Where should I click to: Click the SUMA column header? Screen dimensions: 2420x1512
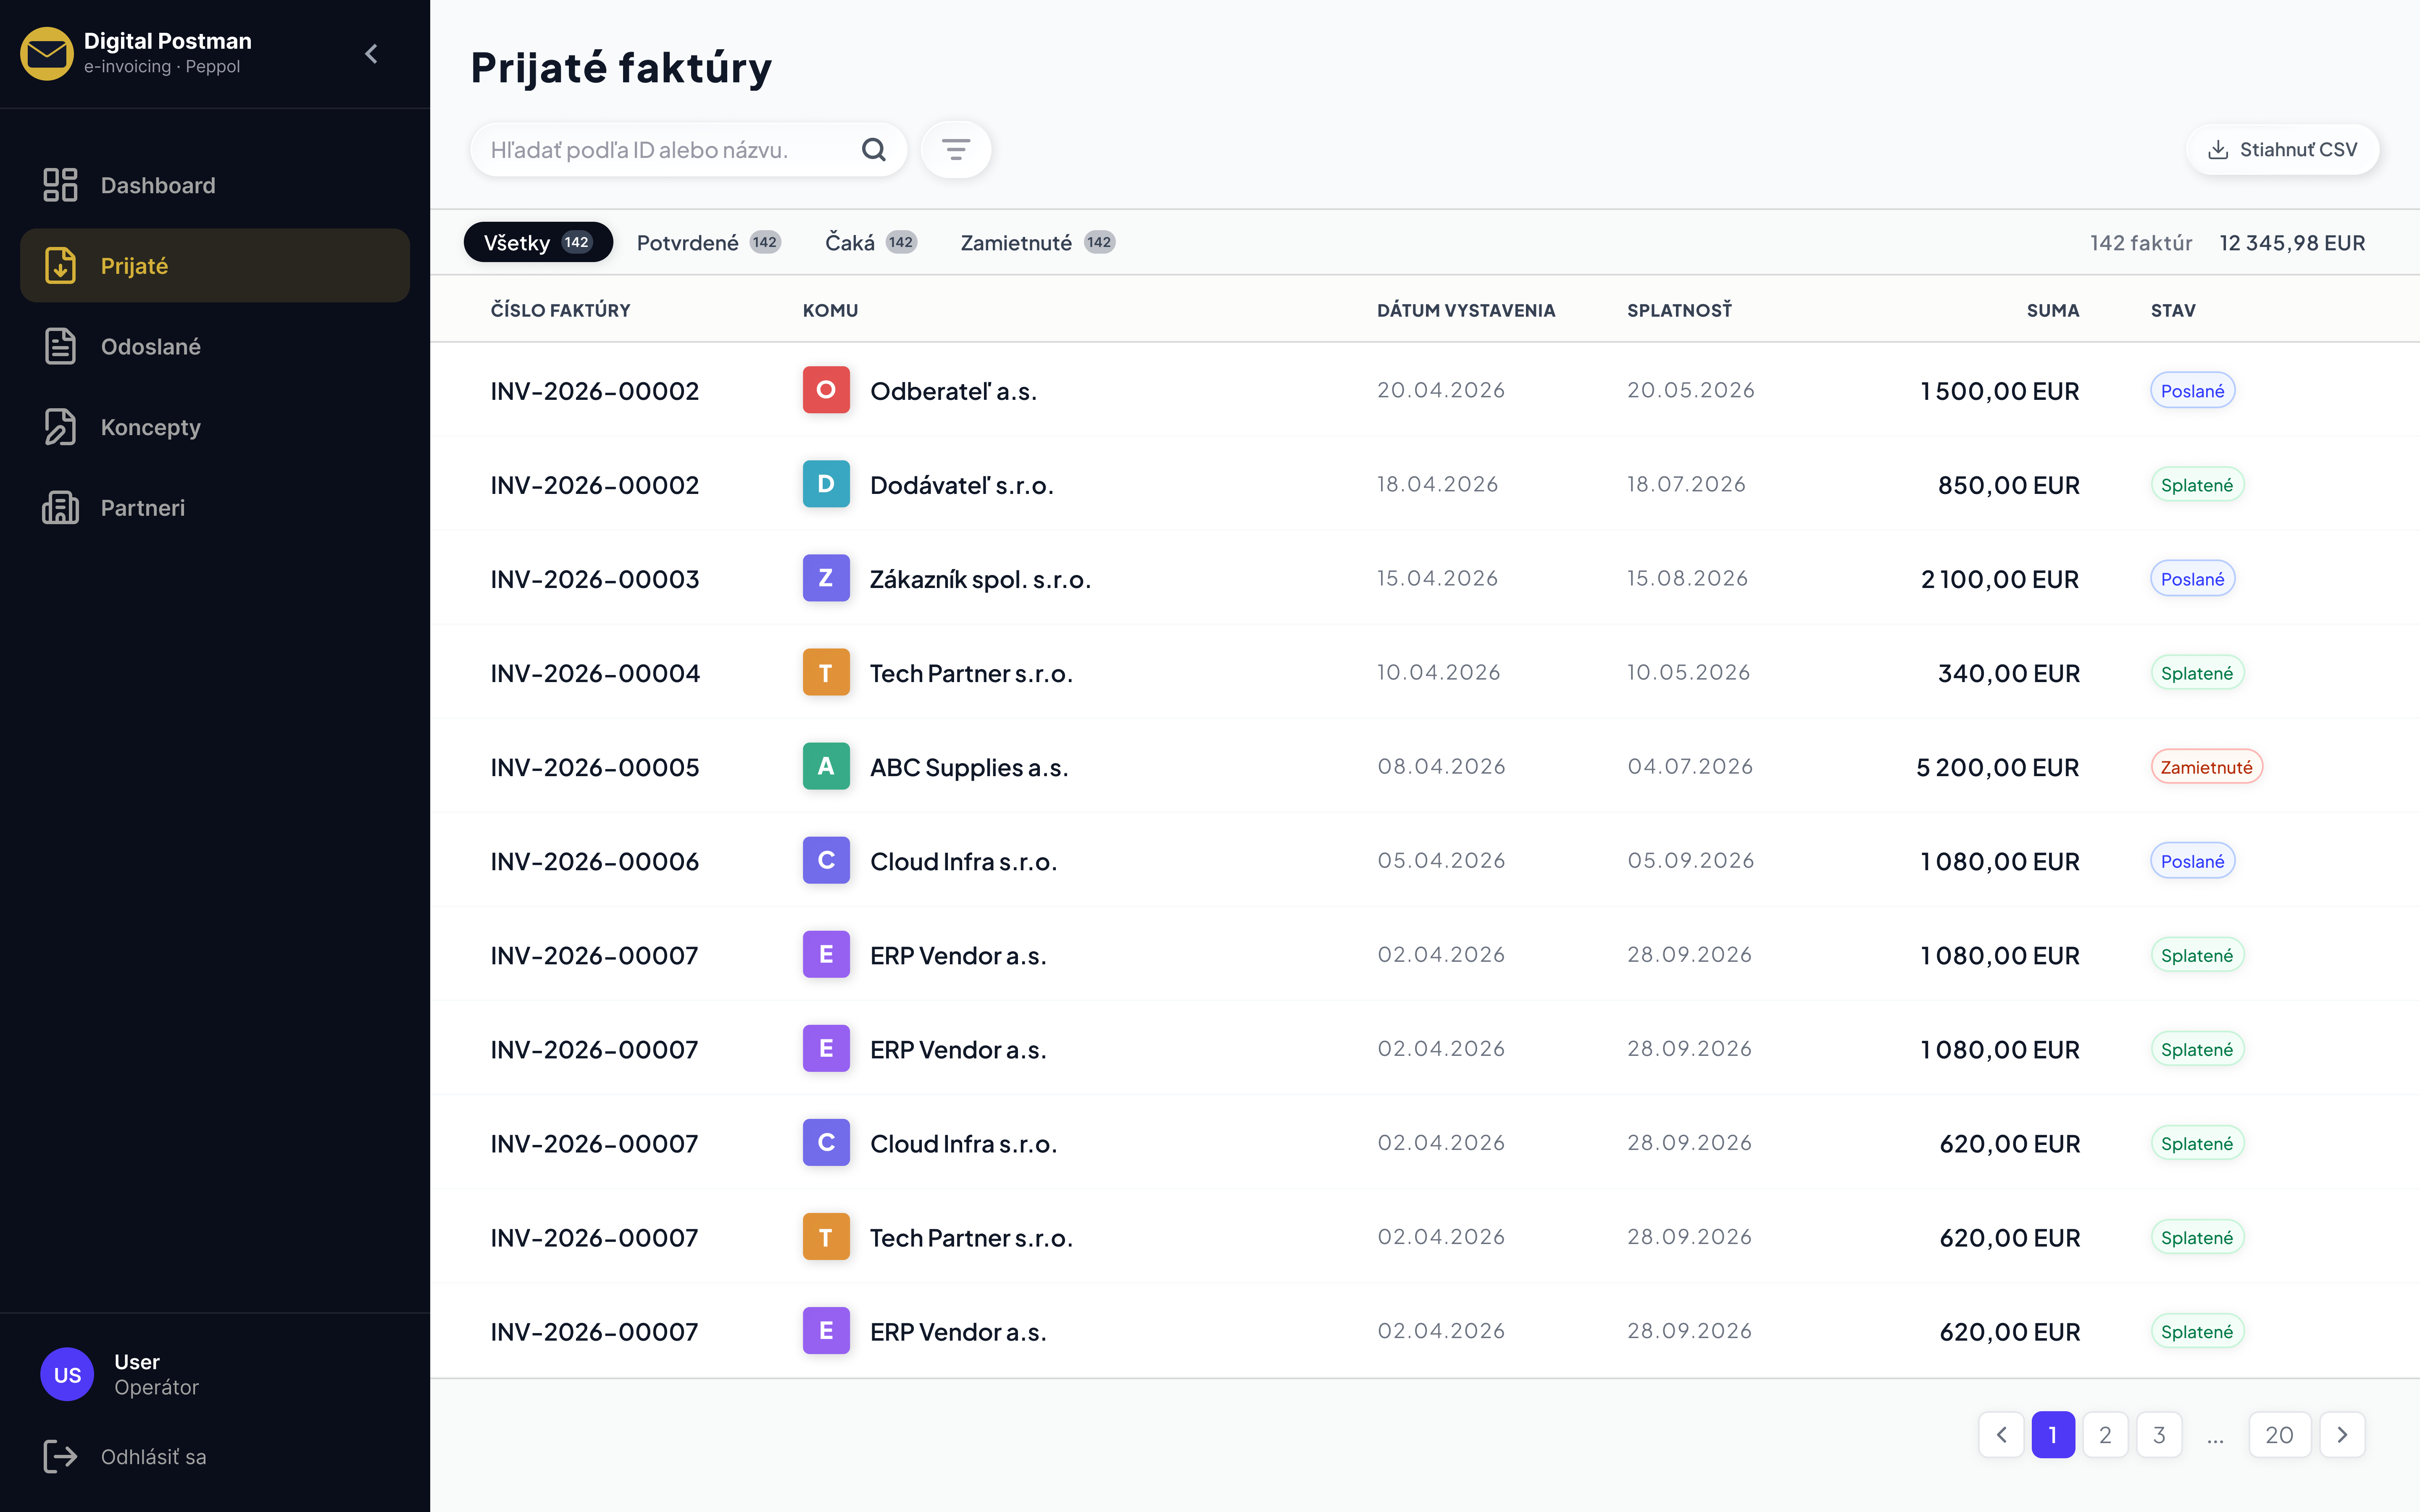(2053, 310)
